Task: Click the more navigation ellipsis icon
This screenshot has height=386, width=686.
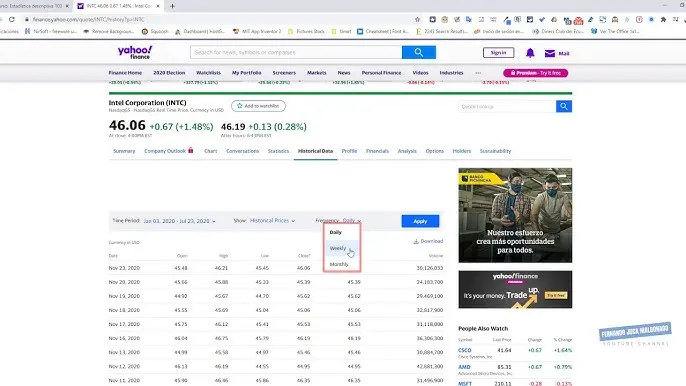Action: [478, 73]
